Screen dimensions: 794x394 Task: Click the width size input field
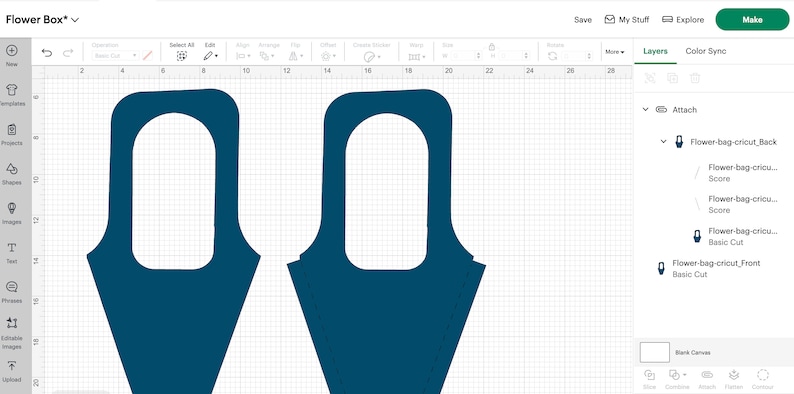click(x=464, y=56)
